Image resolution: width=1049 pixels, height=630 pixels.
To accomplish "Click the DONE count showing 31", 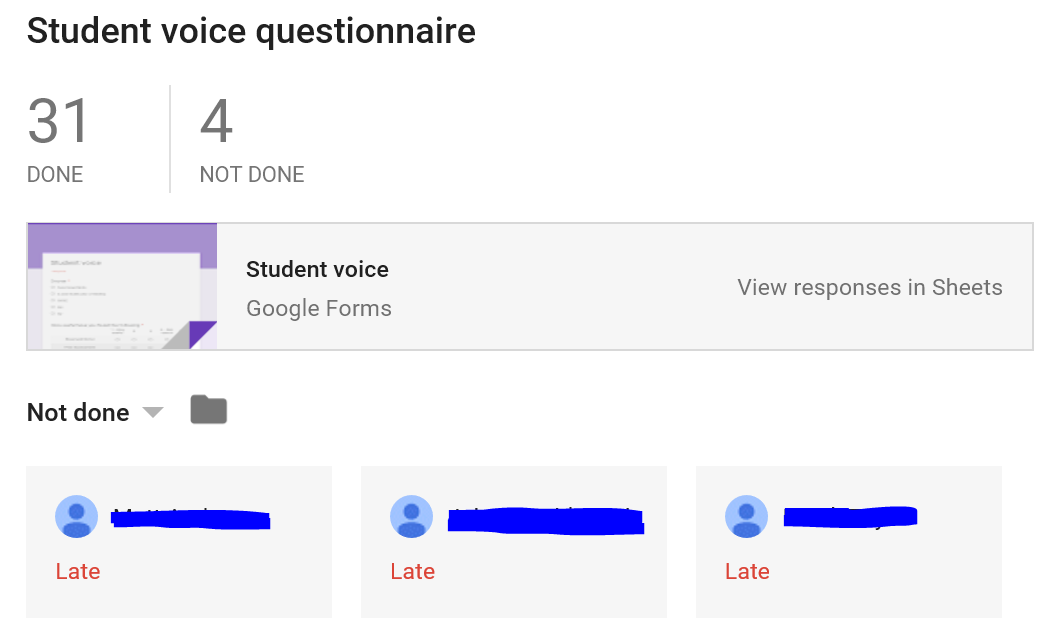I will tap(56, 122).
